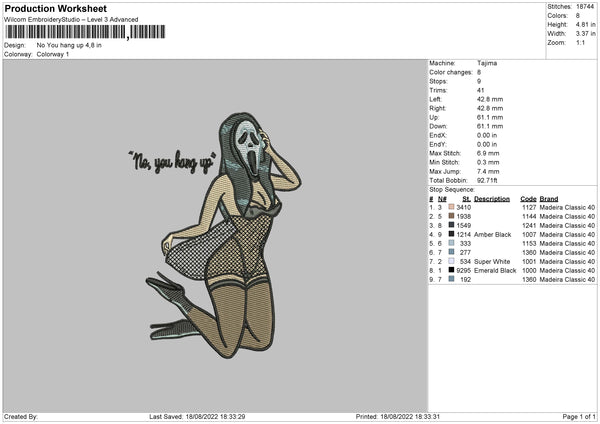
Task: Click the Max Stitch value '6.9 mm'
Action: (488, 153)
